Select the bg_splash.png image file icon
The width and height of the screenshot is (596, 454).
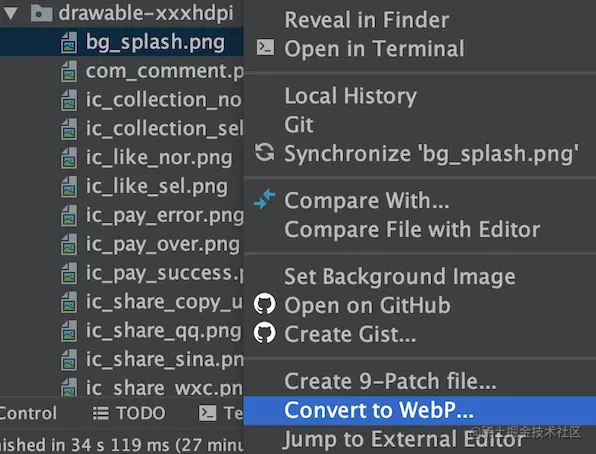pyautogui.click(x=69, y=42)
